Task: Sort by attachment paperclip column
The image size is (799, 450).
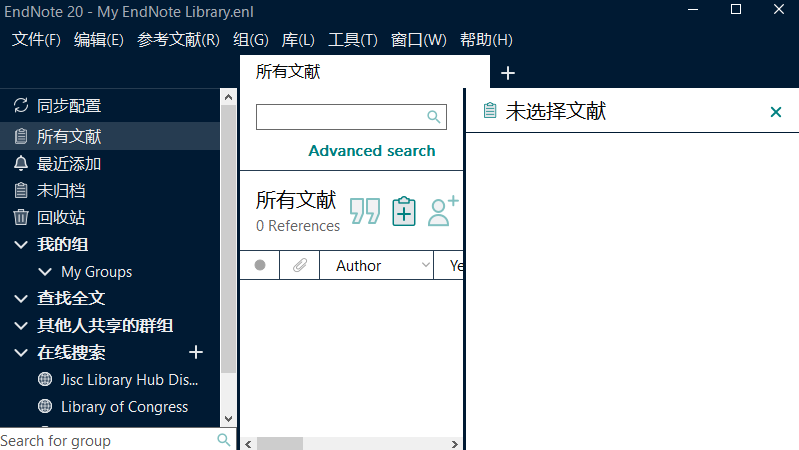Action: click(300, 265)
